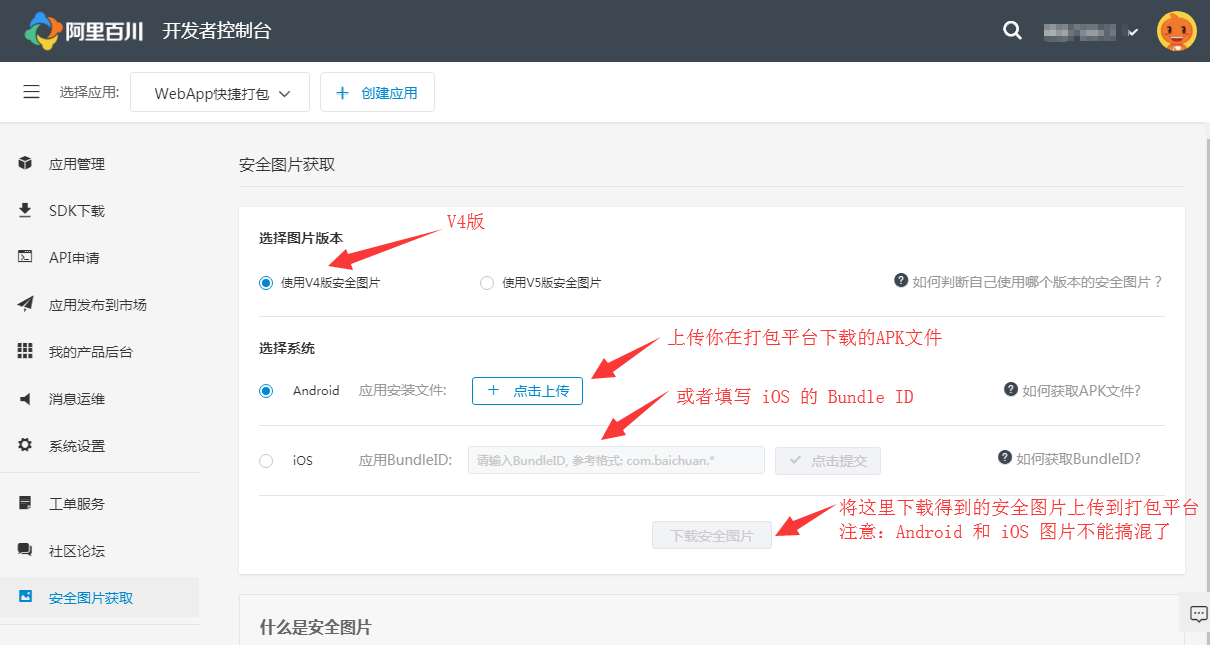Open the feedback chat icon at right edge

[1195, 614]
